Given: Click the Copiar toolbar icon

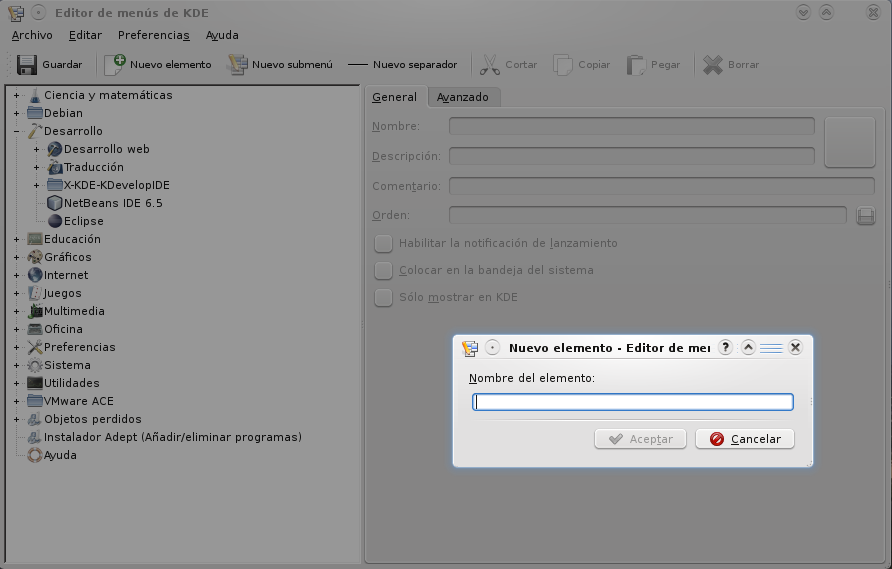Looking at the screenshot, I should pos(563,65).
